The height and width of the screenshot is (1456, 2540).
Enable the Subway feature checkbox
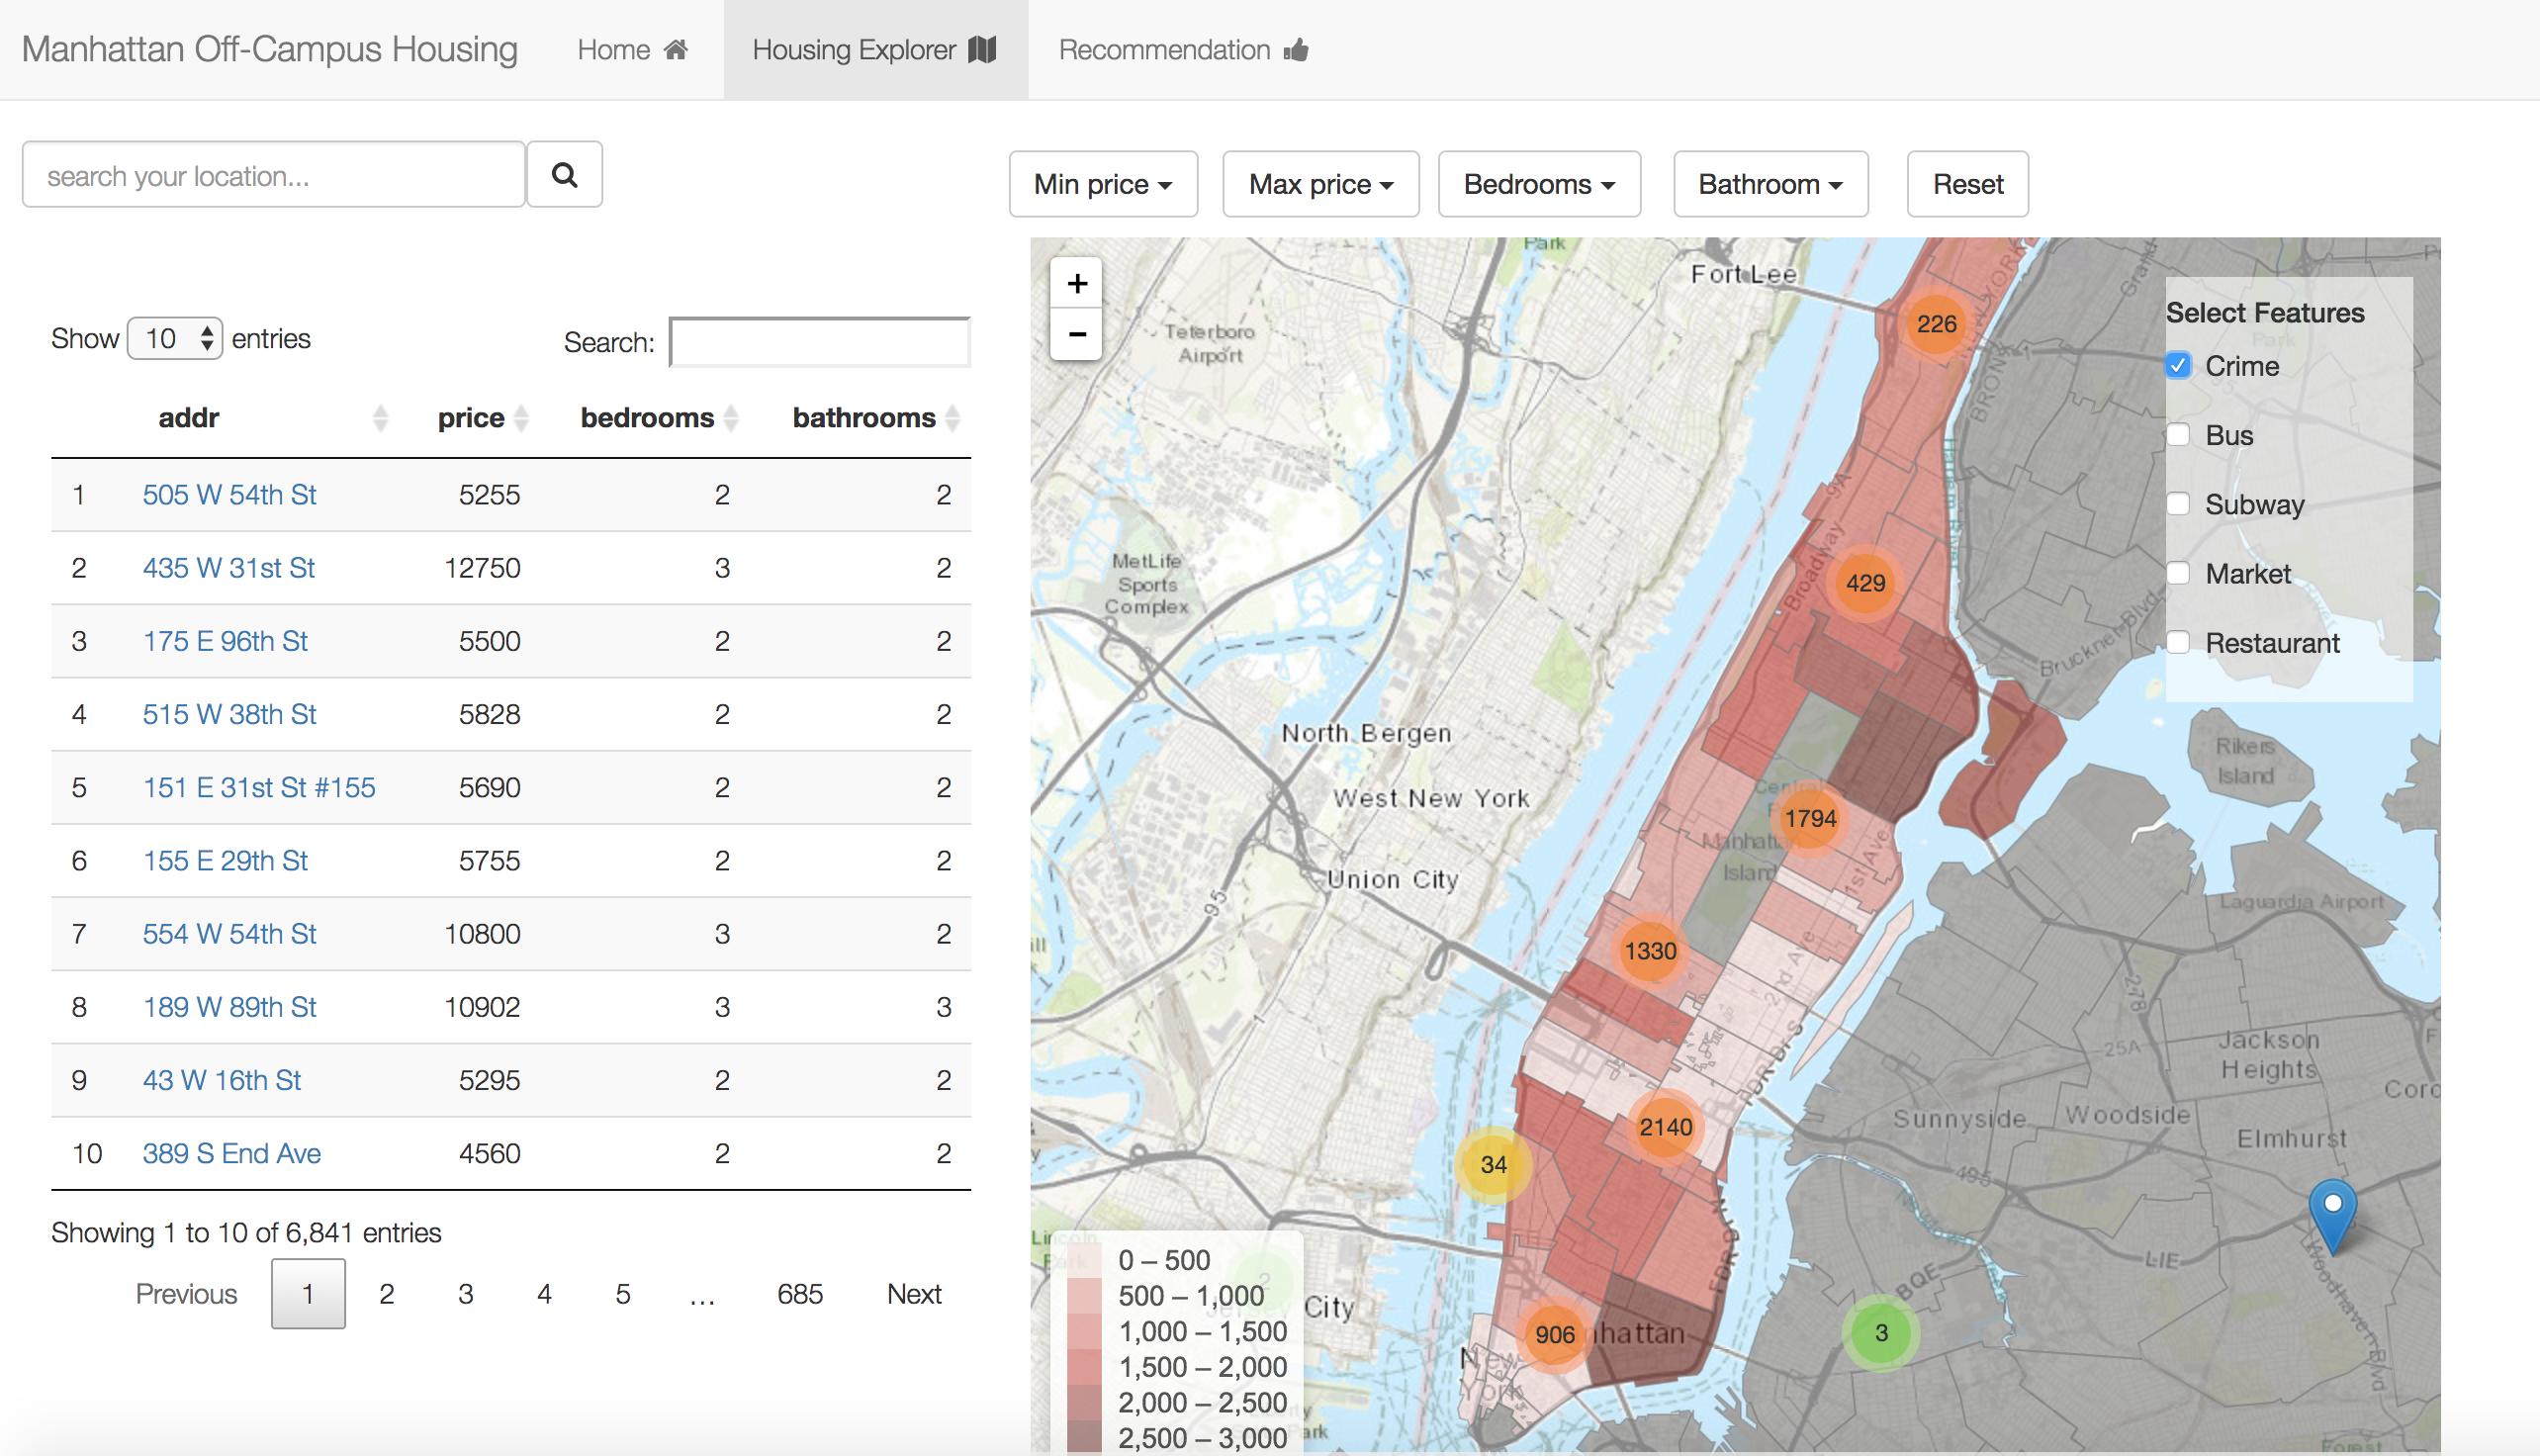2178,504
